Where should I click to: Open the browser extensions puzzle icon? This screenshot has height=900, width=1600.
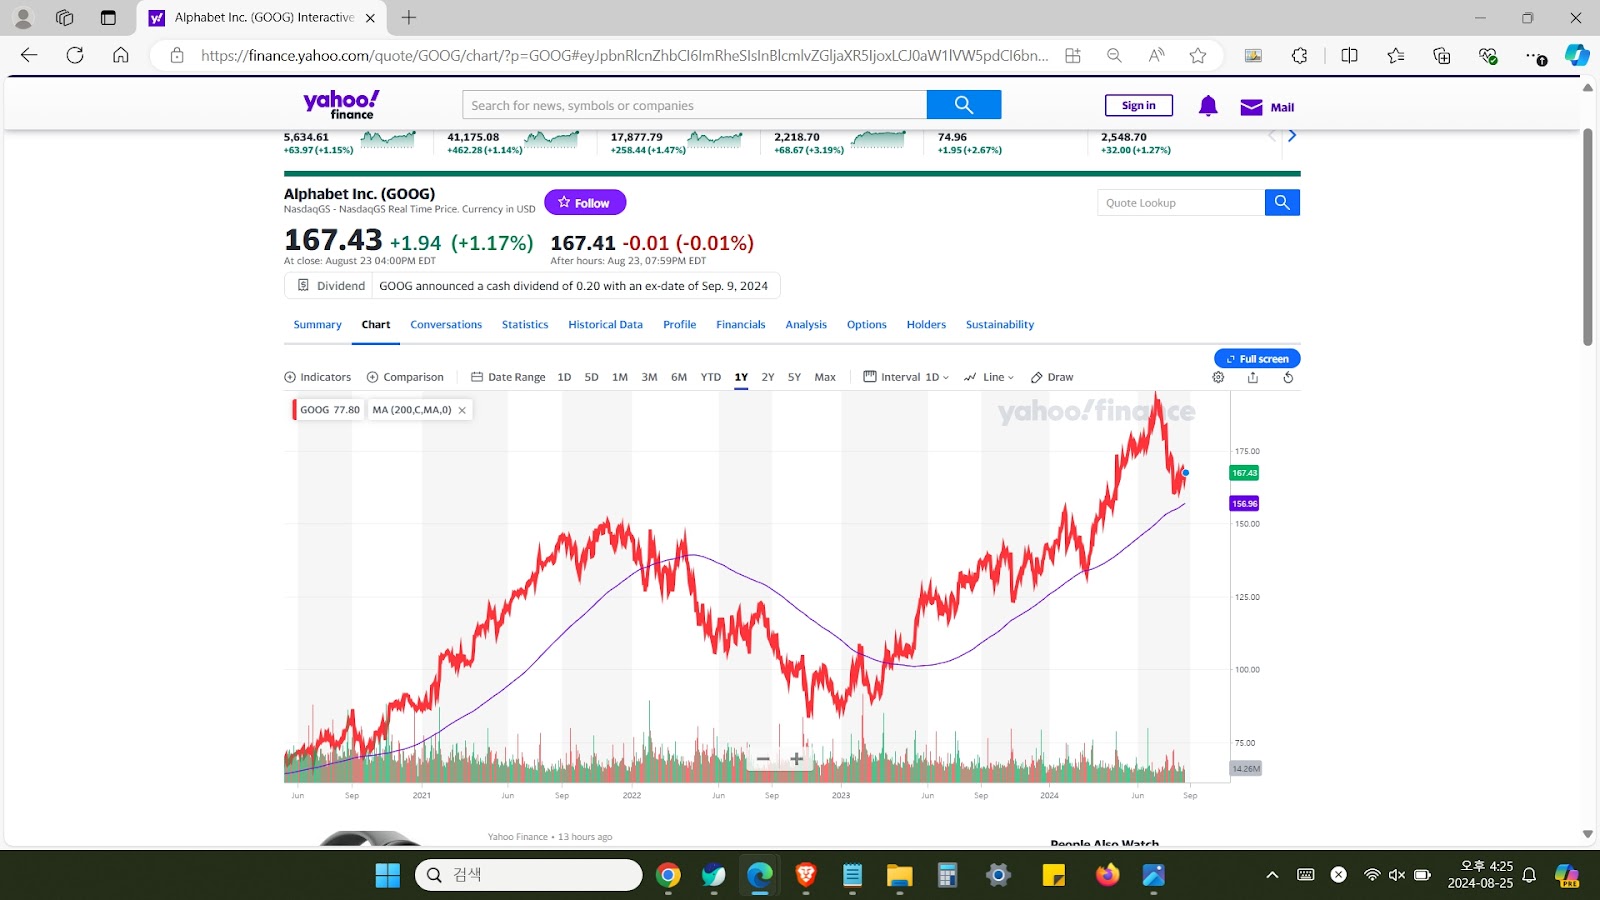point(1300,56)
